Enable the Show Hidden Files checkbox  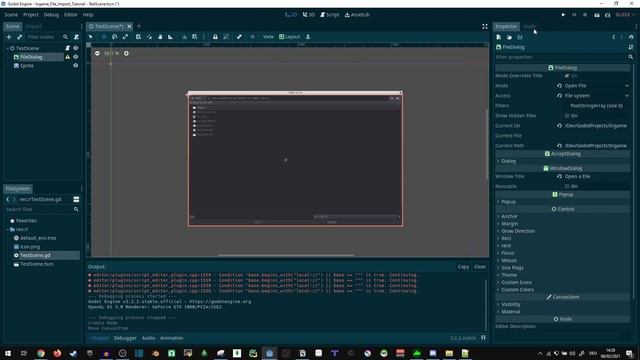pyautogui.click(x=567, y=116)
